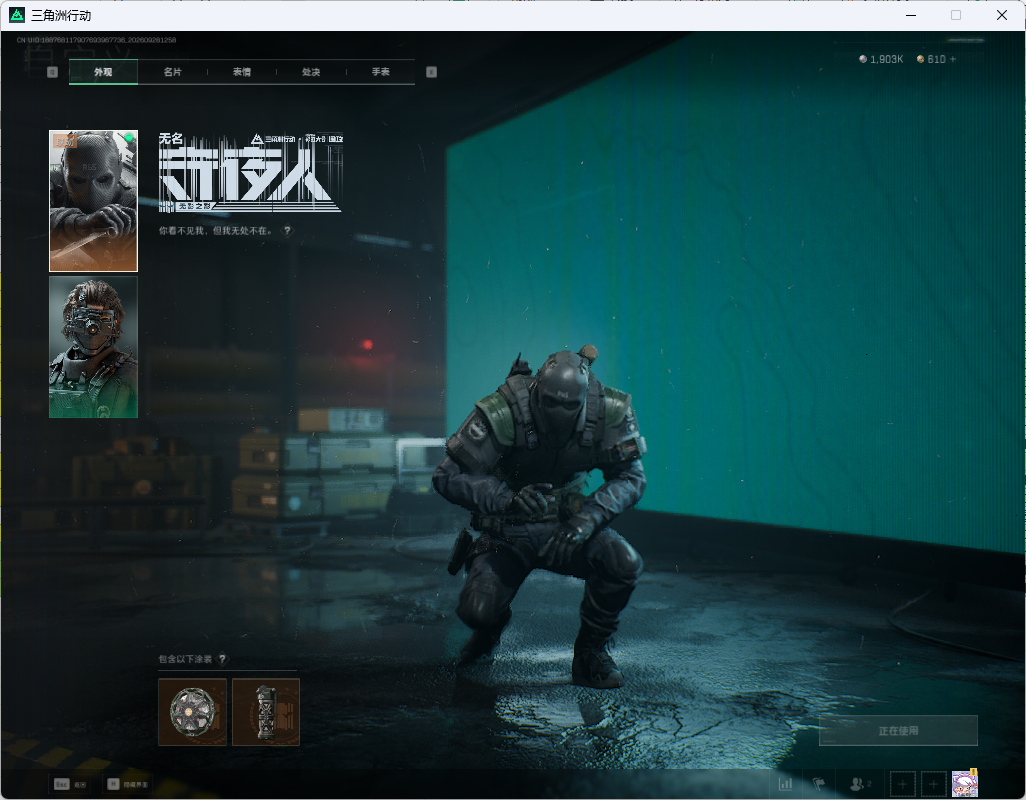Open the player avatar in bottom bar
The image size is (1026, 800).
click(x=964, y=783)
